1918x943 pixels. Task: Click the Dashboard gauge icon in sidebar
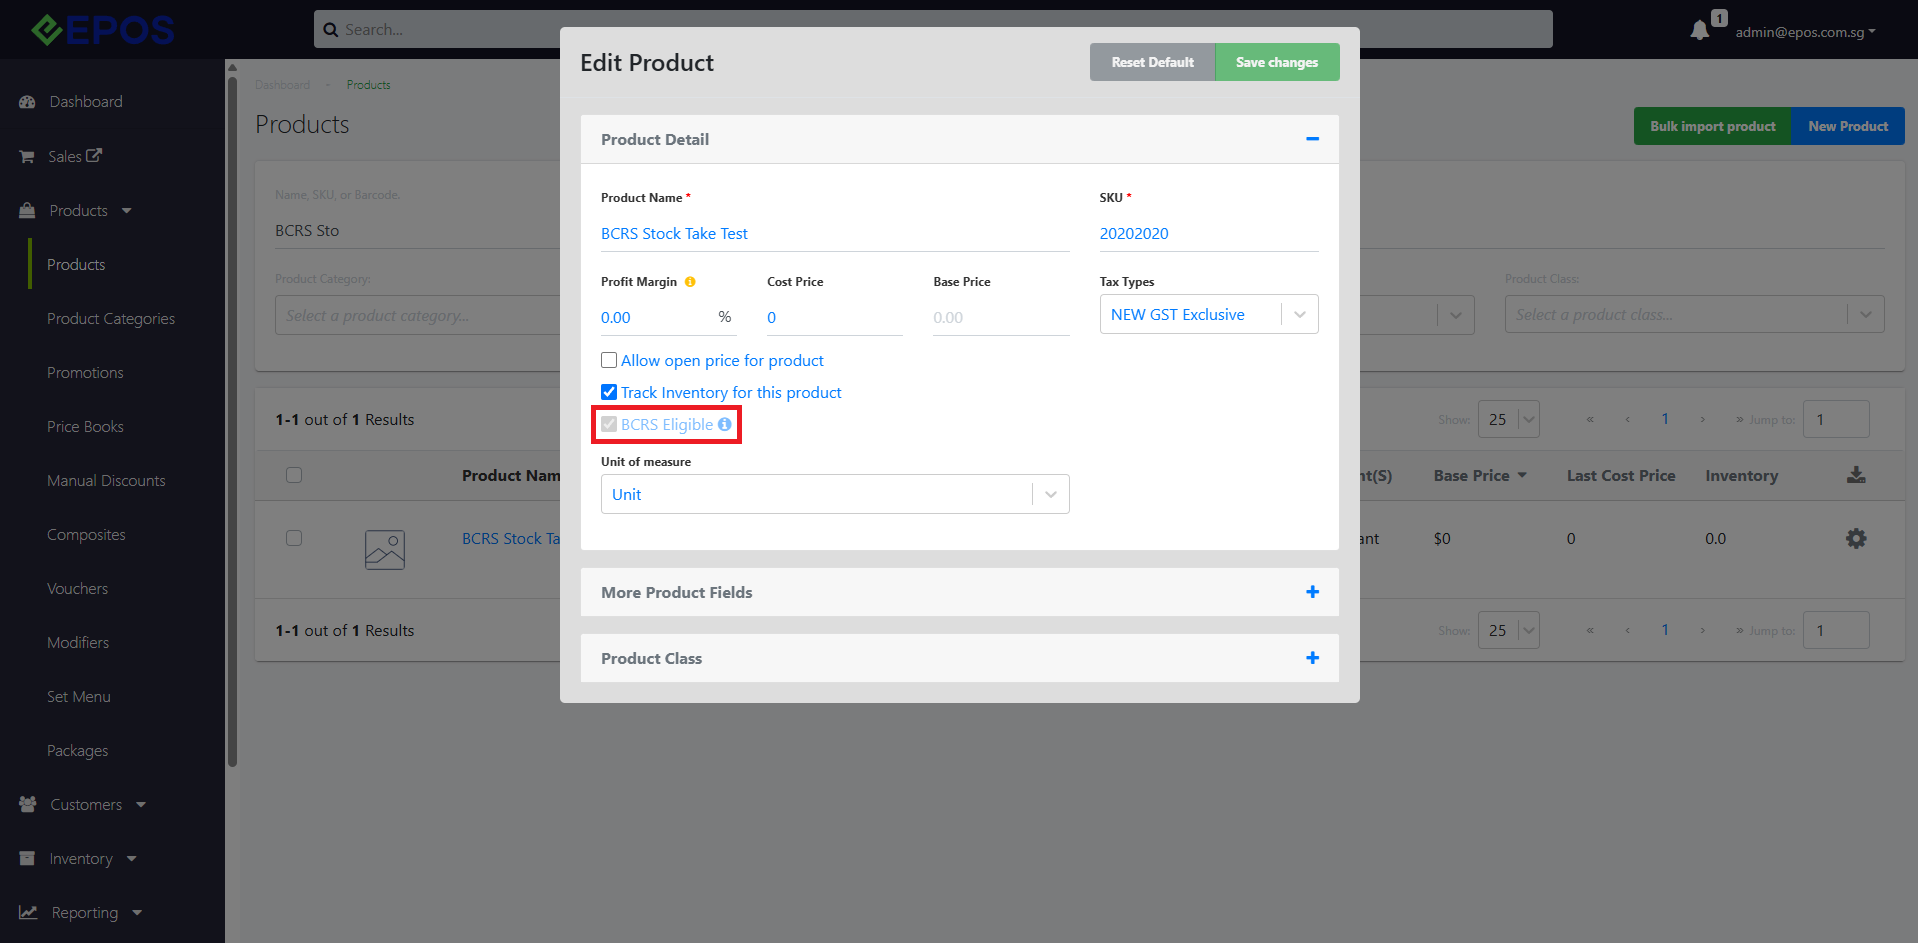[x=28, y=102]
